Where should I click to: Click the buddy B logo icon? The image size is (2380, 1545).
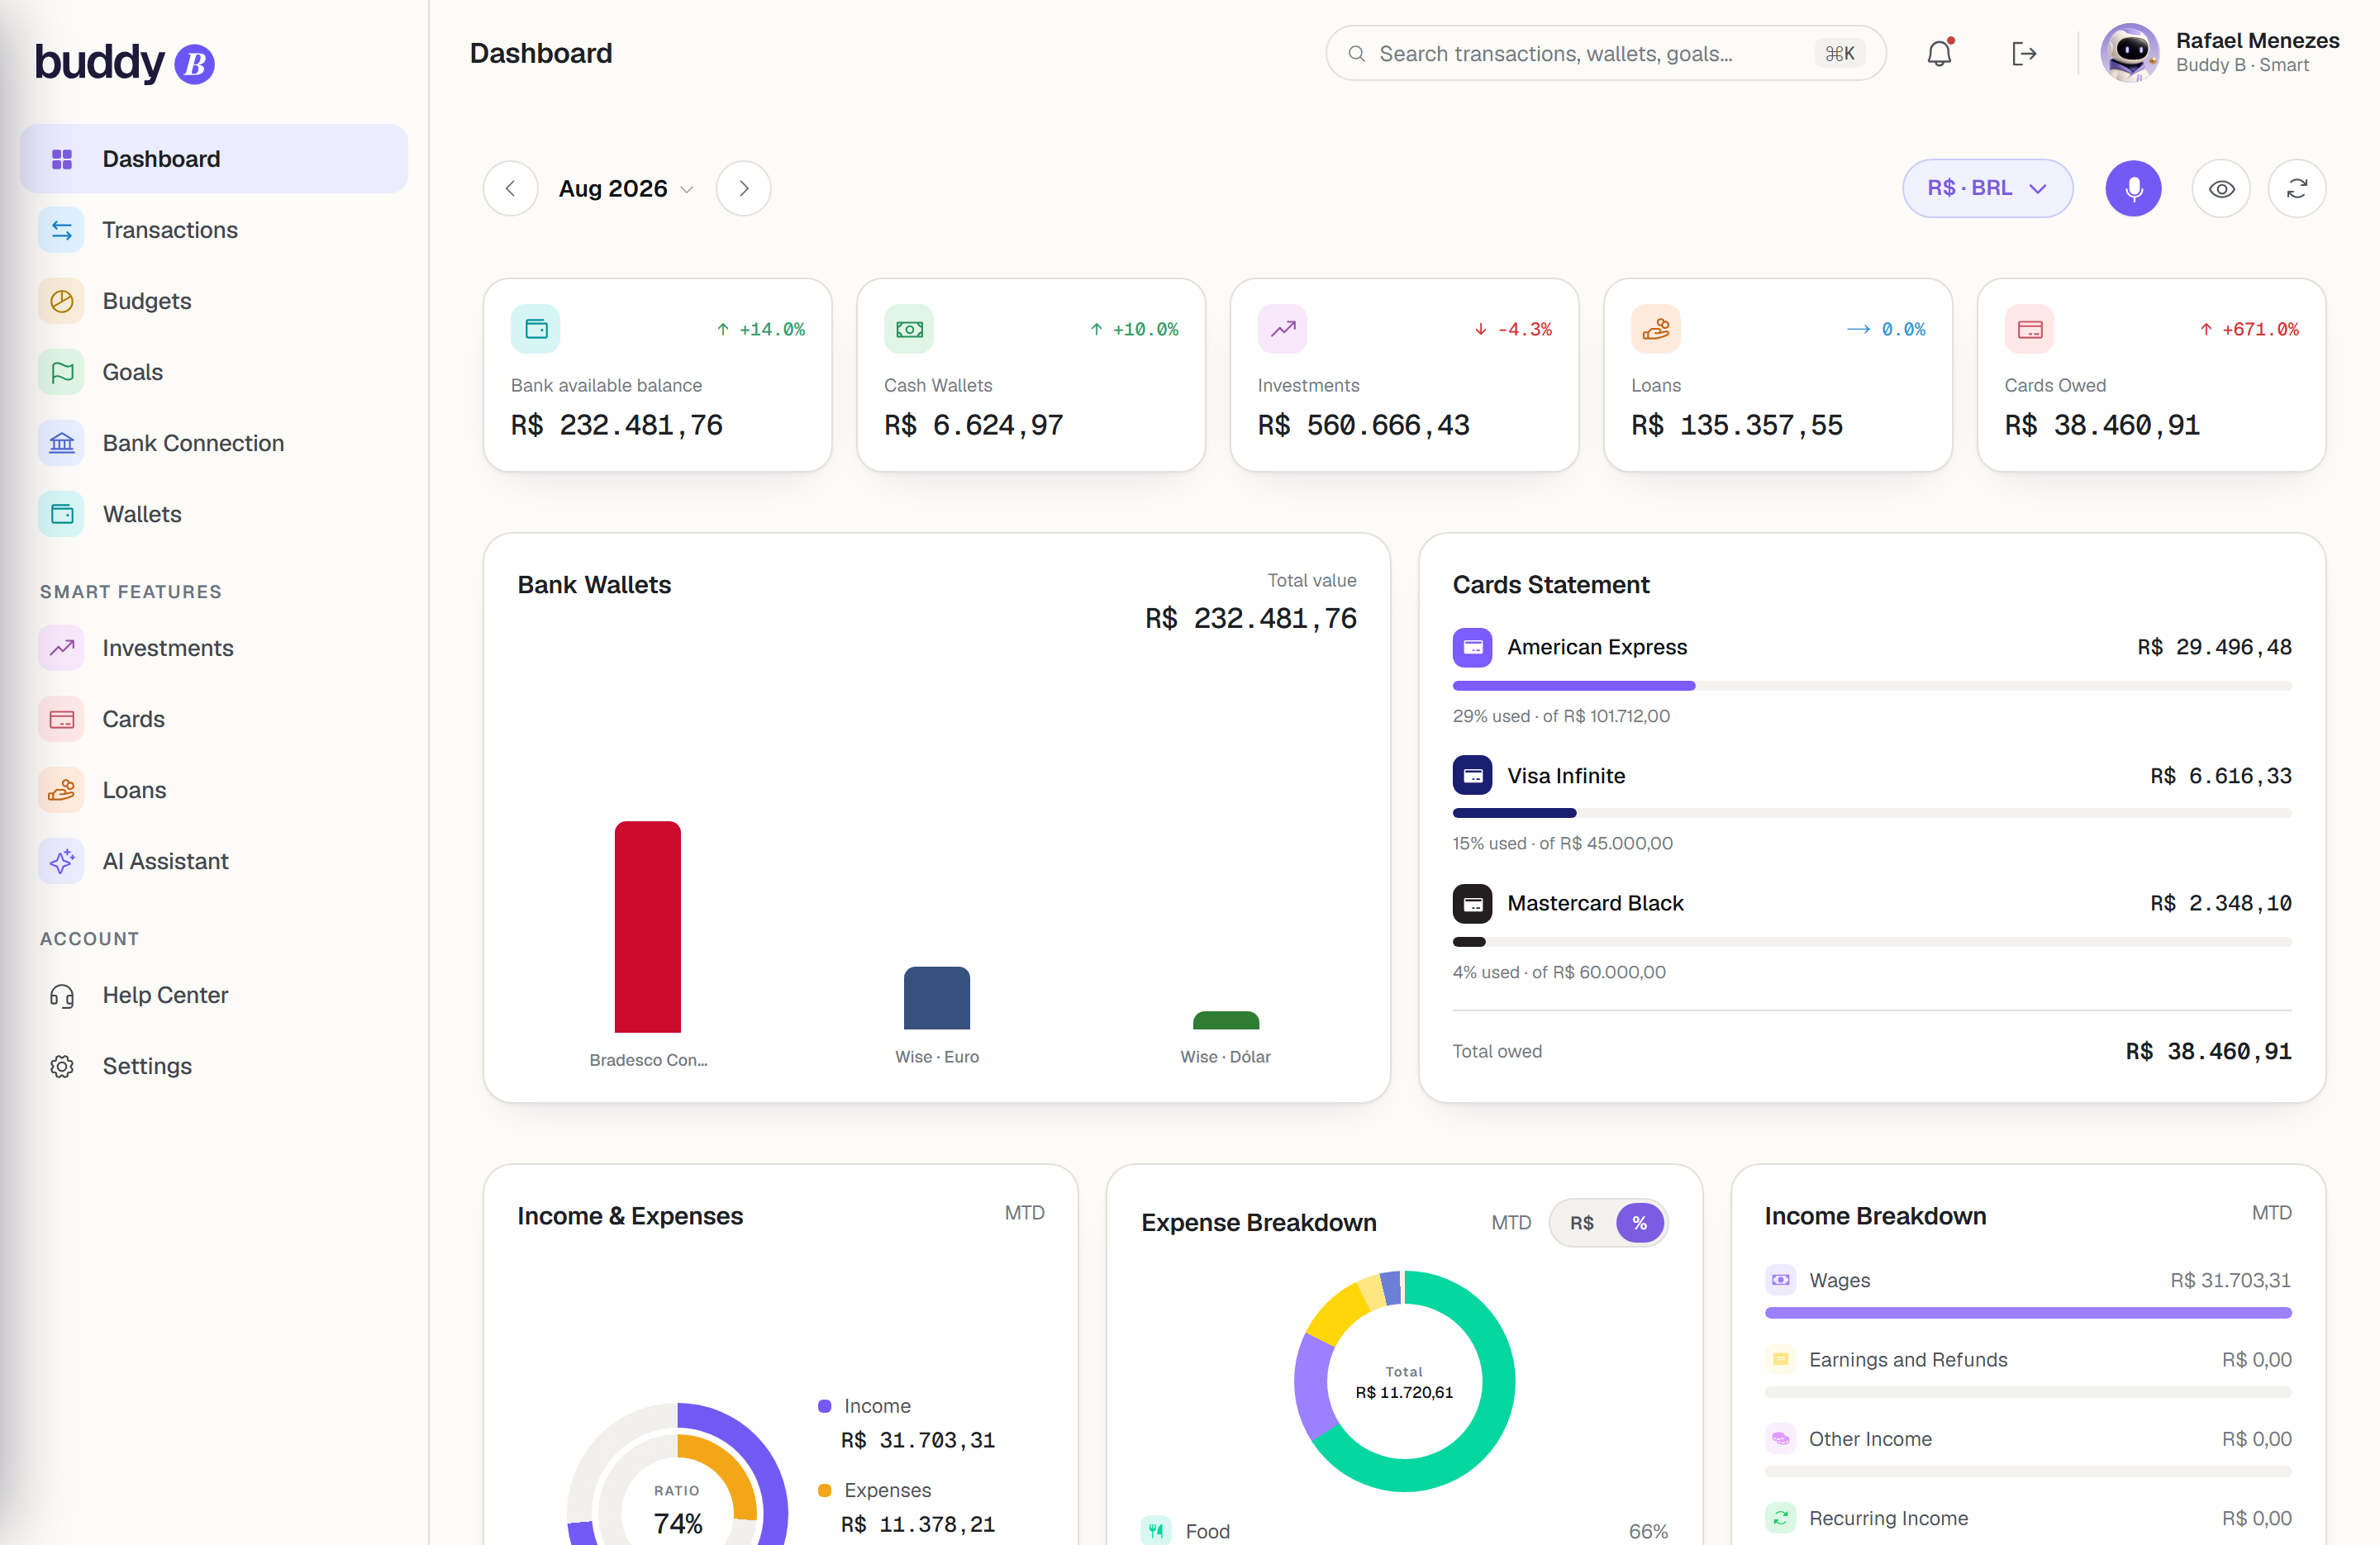(194, 64)
